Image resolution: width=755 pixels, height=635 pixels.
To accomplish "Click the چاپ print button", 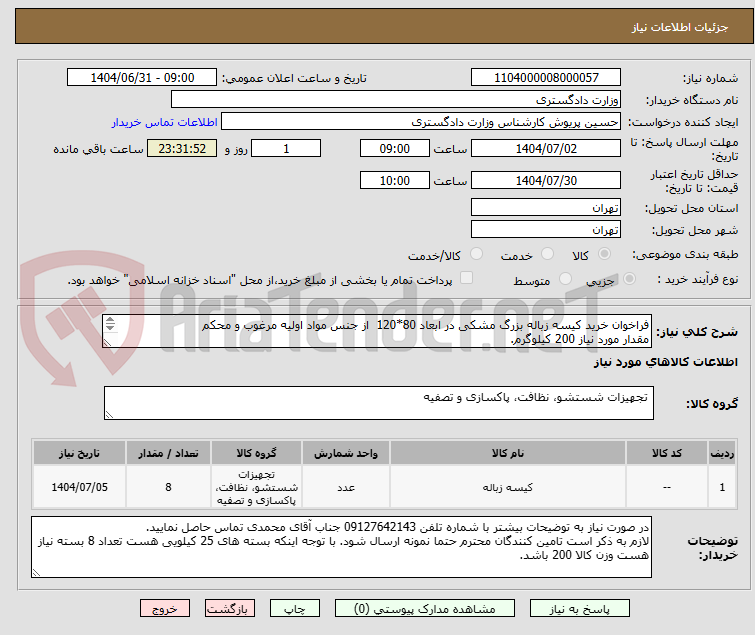I will click(295, 609).
